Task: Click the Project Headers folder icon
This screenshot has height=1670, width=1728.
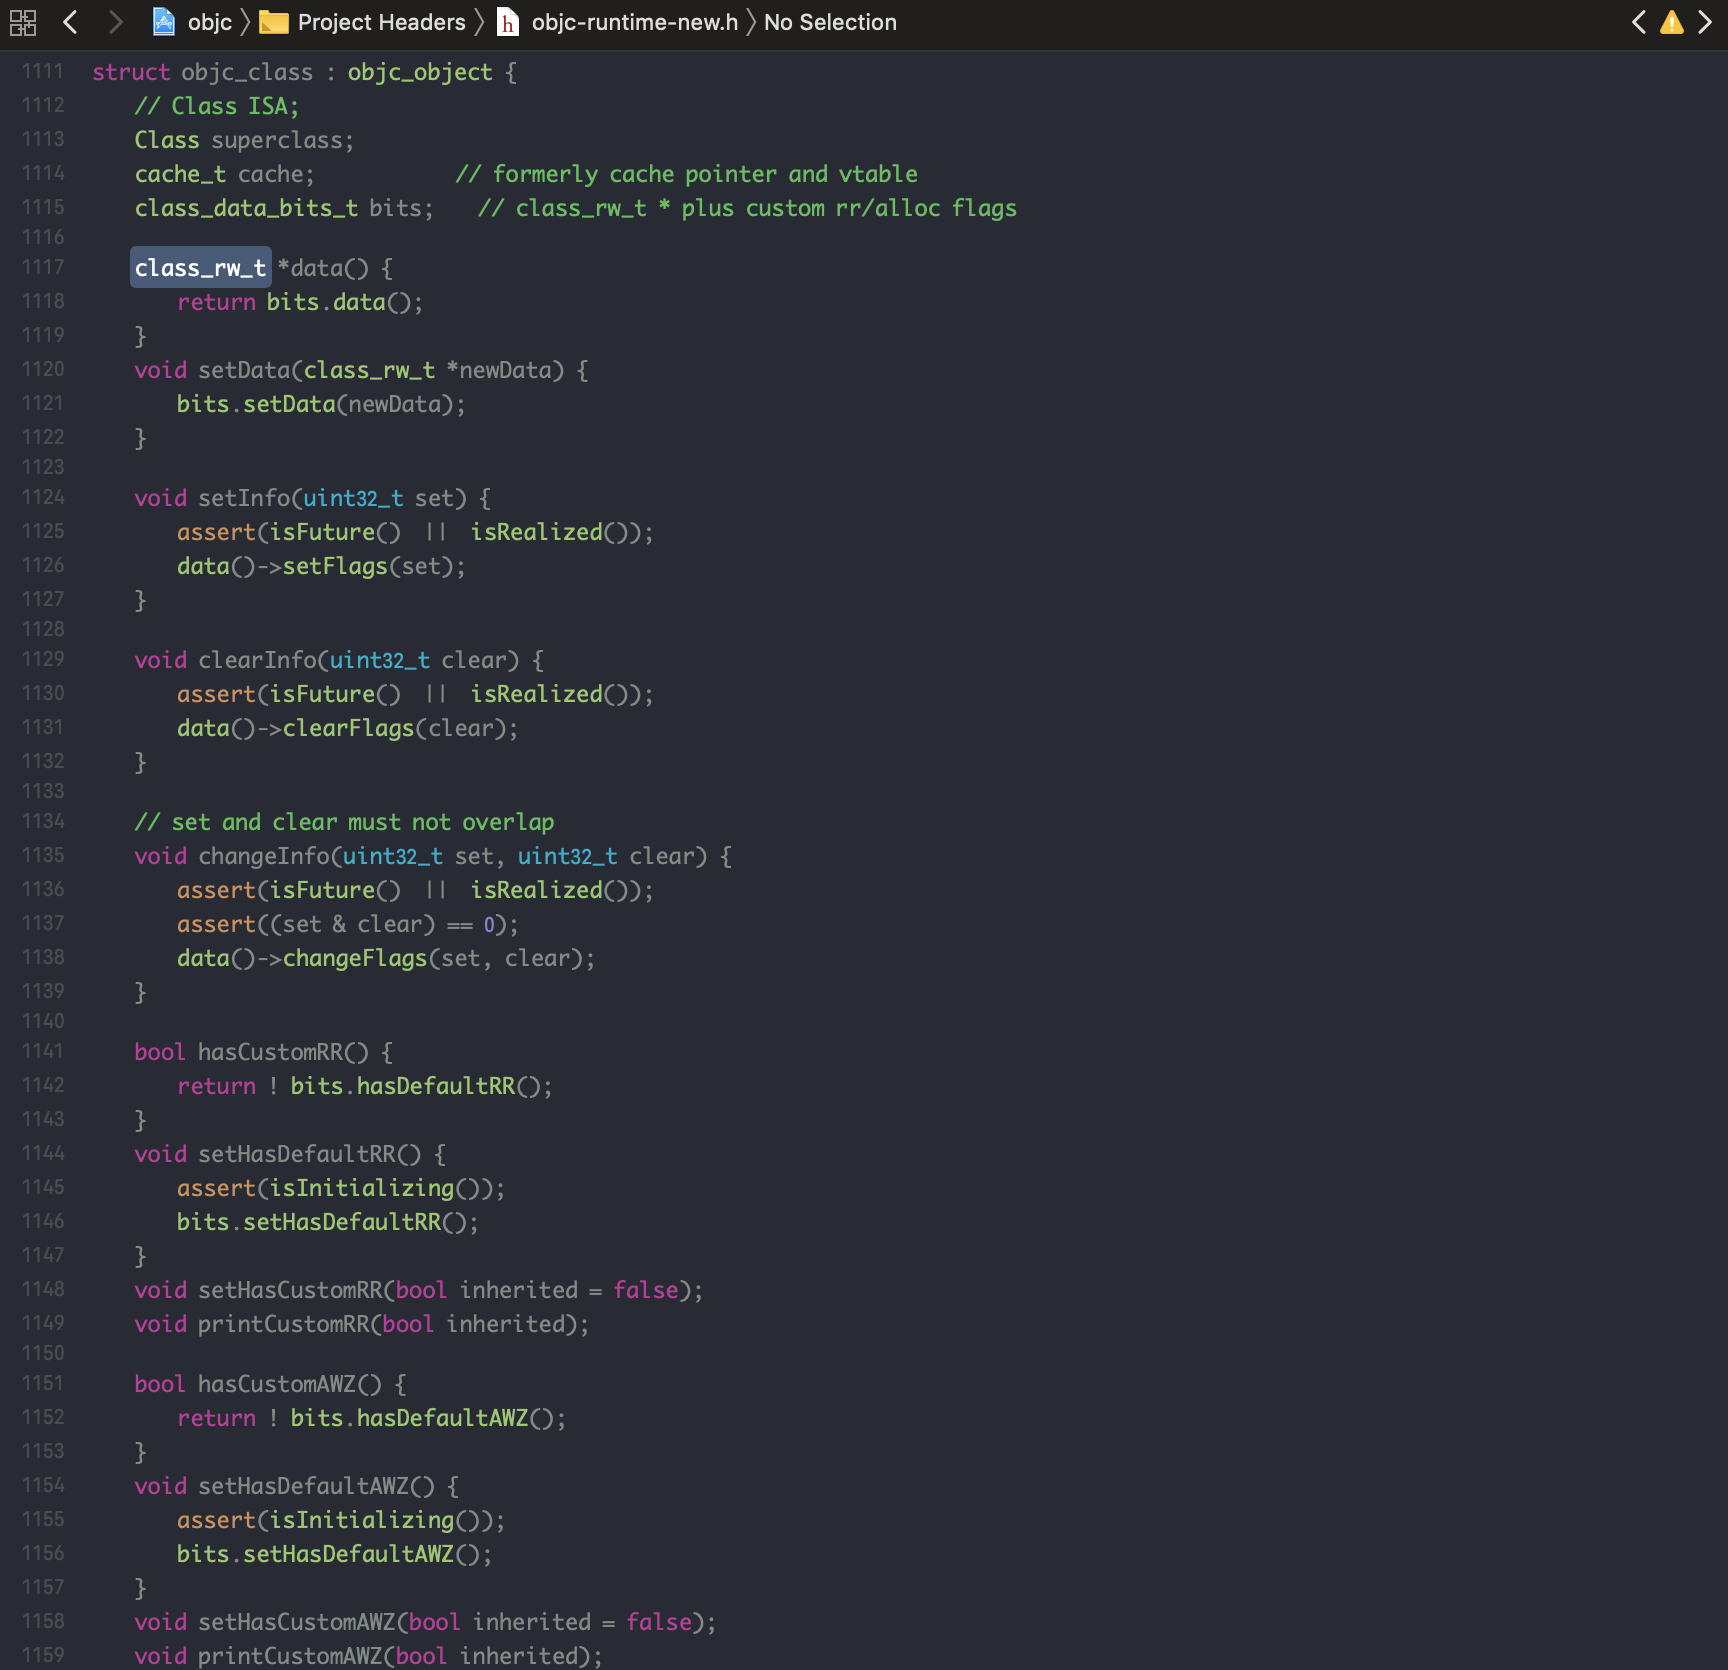Action: [x=273, y=22]
